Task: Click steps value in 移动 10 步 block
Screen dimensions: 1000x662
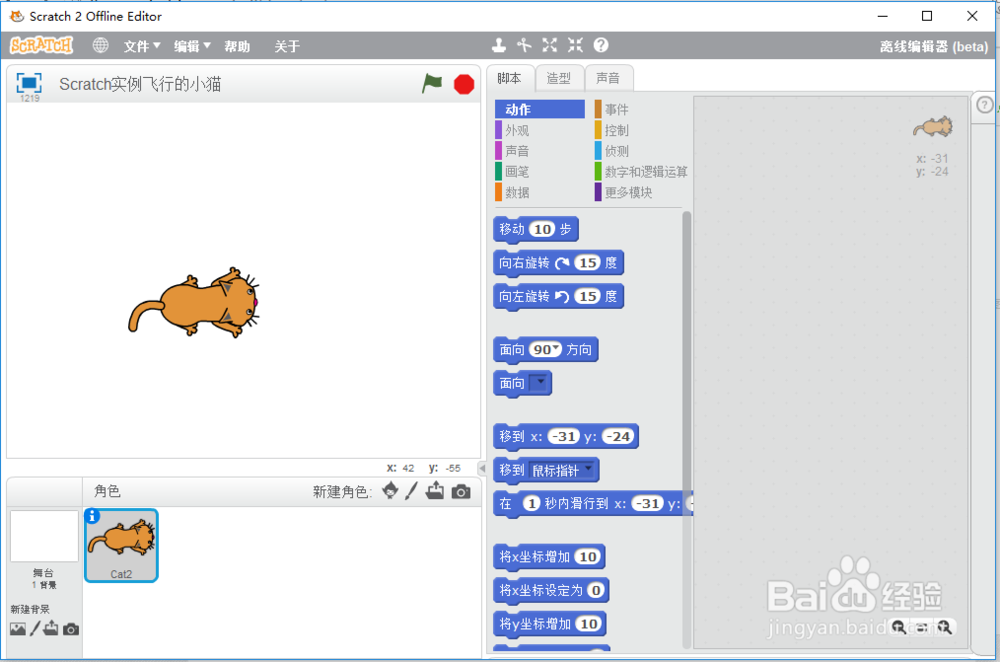Action: [x=542, y=229]
